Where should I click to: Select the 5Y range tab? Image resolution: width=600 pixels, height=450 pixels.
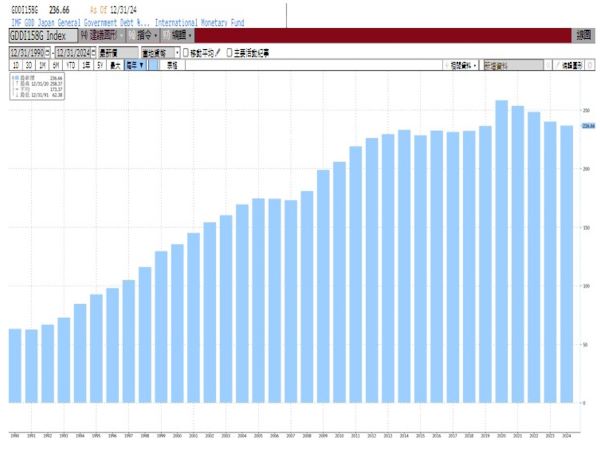100,65
